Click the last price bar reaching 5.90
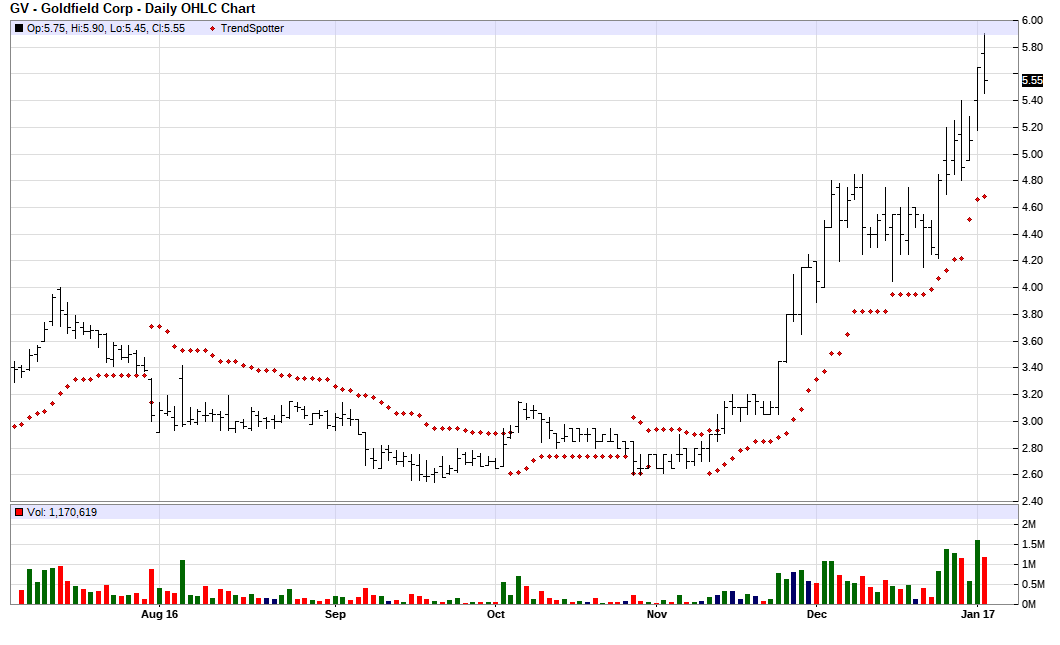This screenshot has width=1060, height=645. 985,64
